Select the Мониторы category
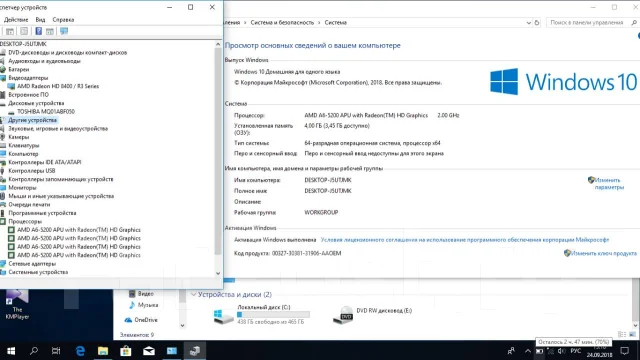 tap(22, 188)
